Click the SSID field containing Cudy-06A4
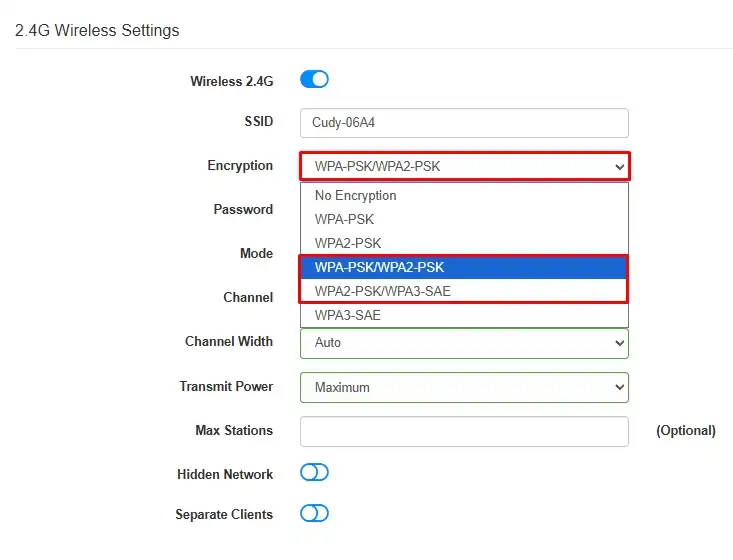The height and width of the screenshot is (560, 733). 464,123
